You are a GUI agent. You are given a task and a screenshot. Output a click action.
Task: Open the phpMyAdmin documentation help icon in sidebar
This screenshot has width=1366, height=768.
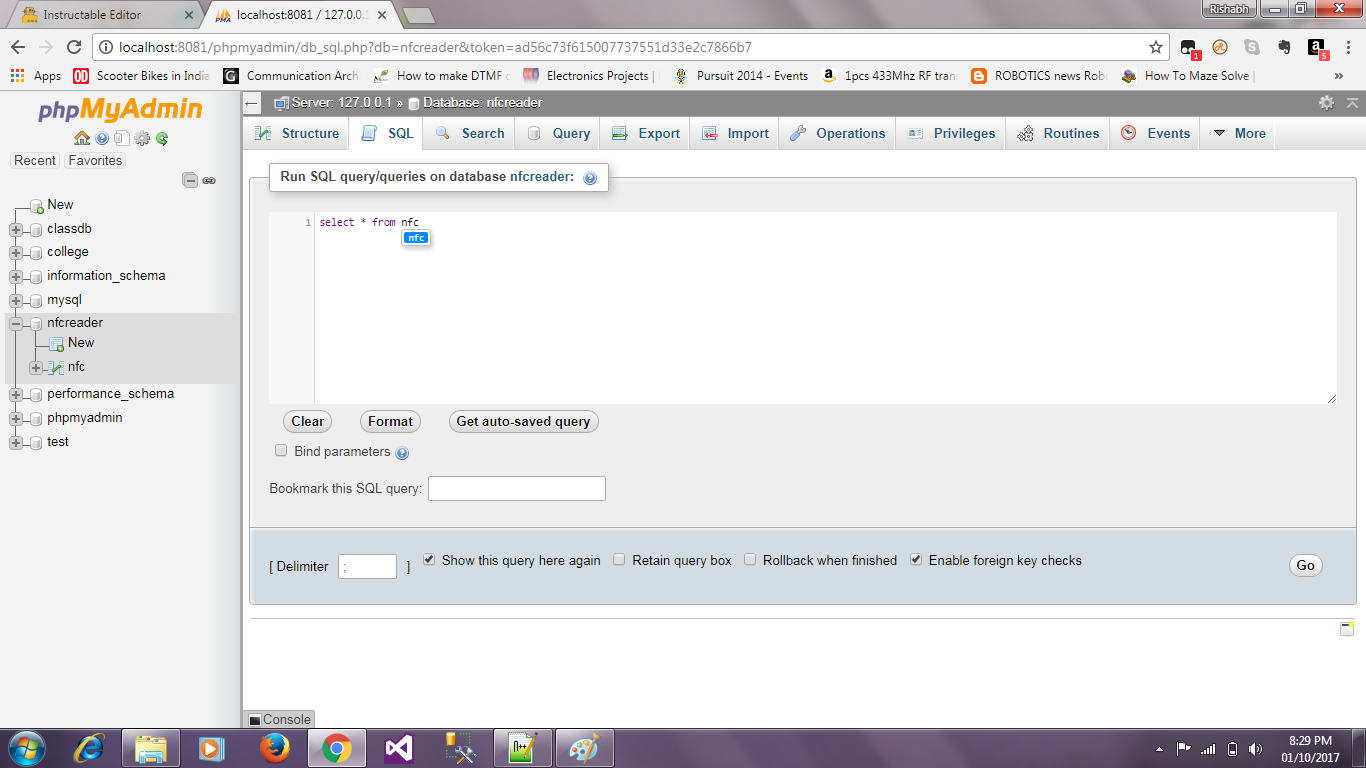click(x=102, y=138)
